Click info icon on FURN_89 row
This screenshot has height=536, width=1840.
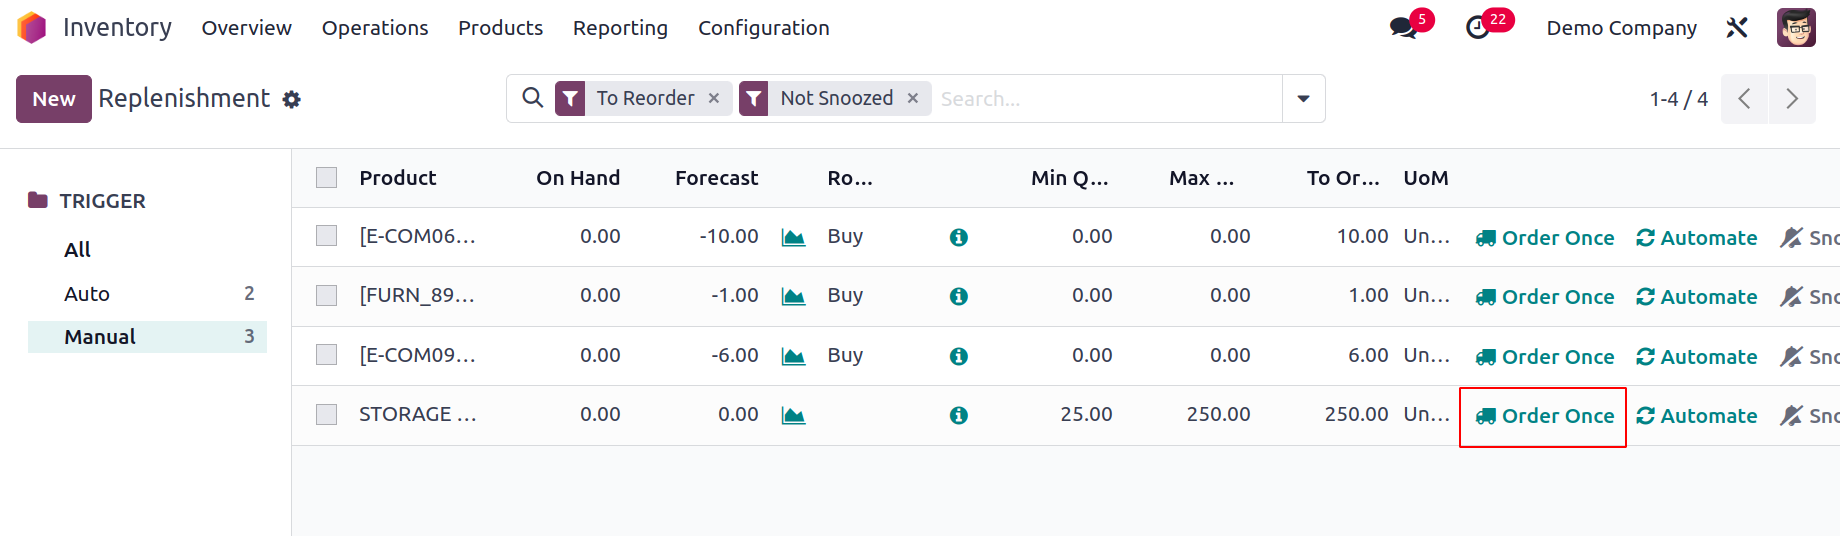click(958, 296)
